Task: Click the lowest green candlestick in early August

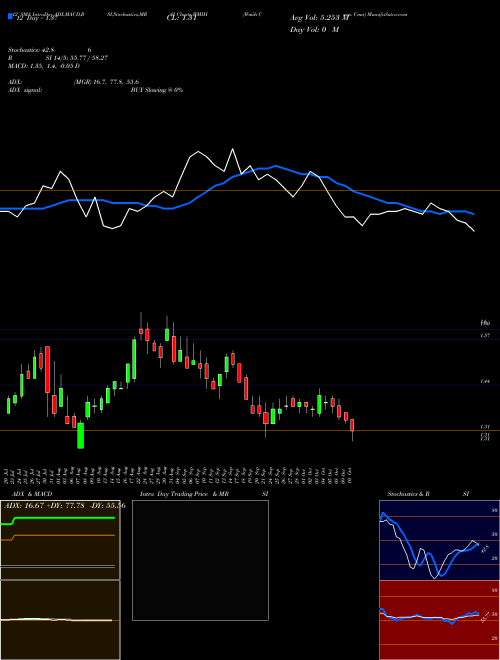Action: pos(80,436)
